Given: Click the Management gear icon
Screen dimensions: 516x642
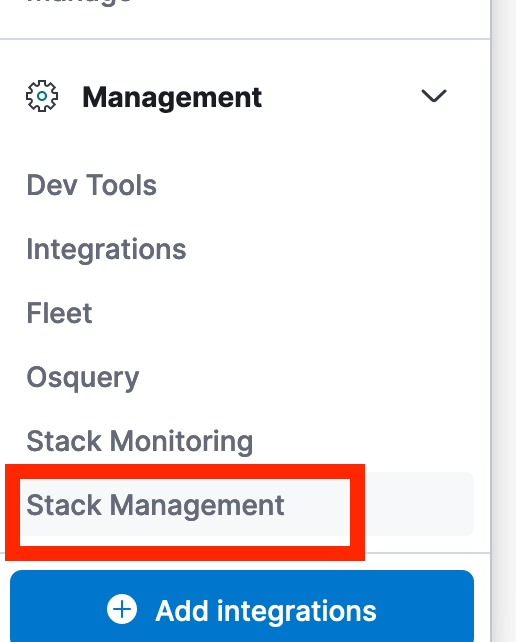Looking at the screenshot, I should point(42,96).
